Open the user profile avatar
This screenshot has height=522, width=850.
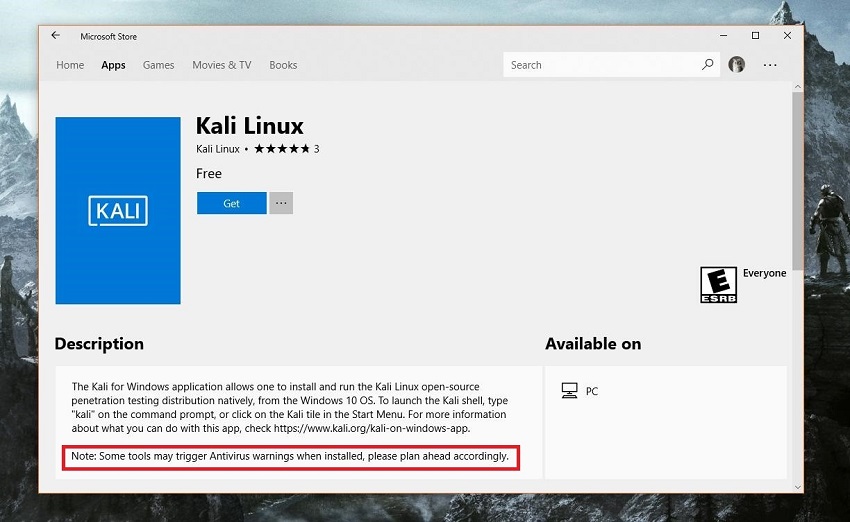737,65
